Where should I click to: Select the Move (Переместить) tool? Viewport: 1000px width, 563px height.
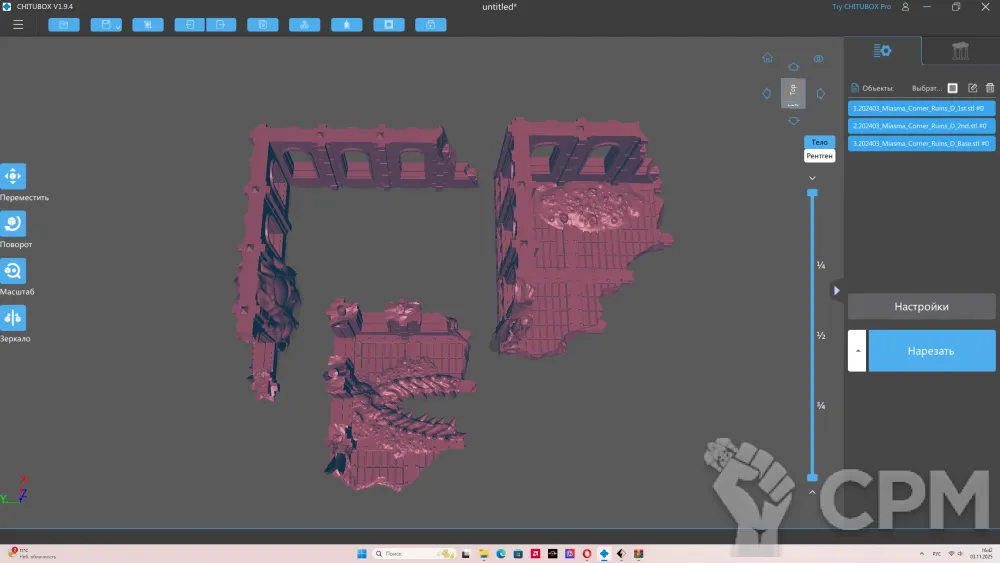click(13, 176)
